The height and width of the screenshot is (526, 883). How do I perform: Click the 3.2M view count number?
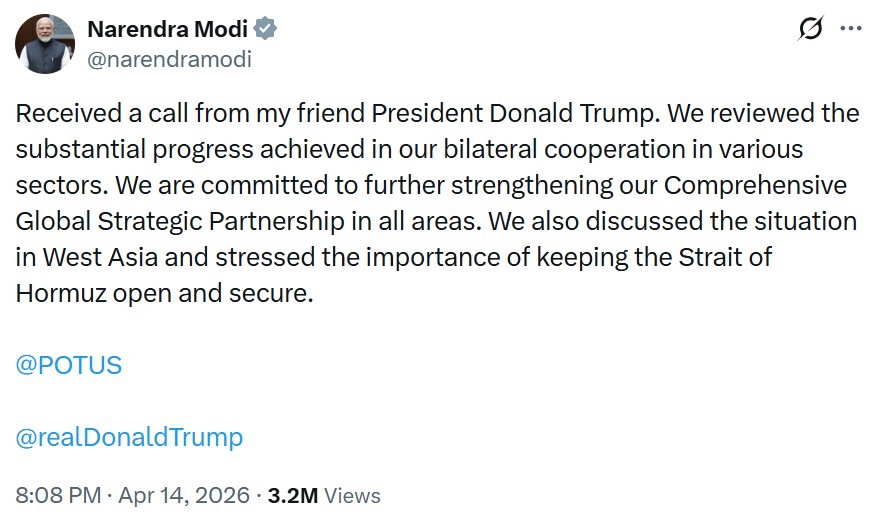pos(295,495)
